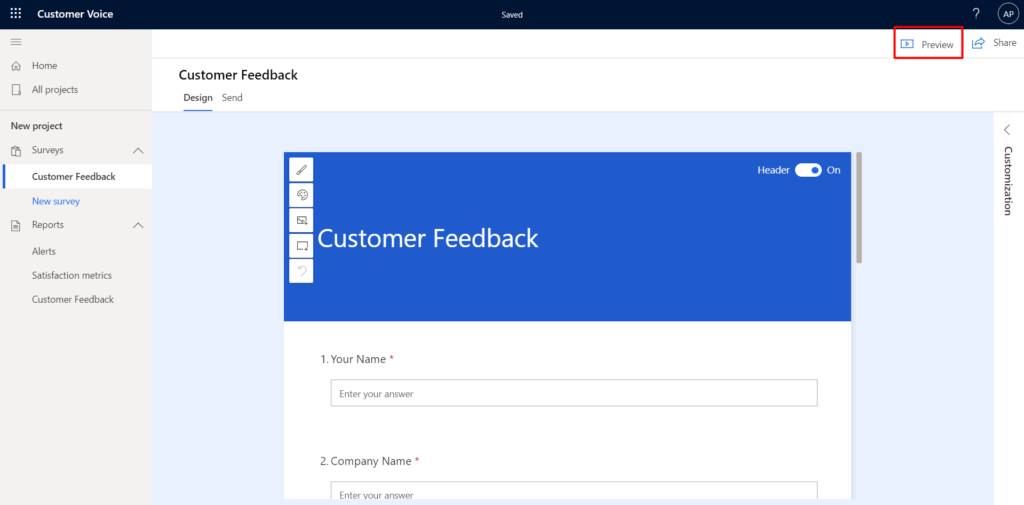
Task: Expand the Customization panel chevron
Action: tap(1007, 129)
